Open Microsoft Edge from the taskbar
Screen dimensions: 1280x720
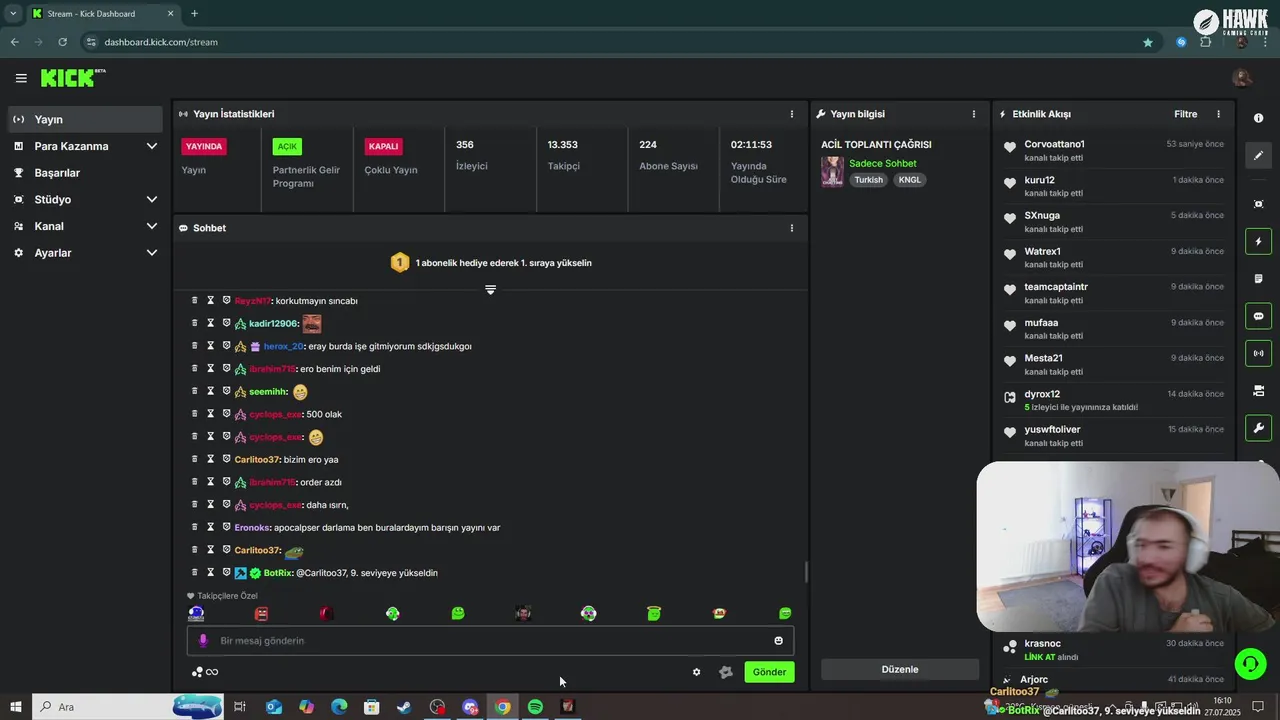339,707
